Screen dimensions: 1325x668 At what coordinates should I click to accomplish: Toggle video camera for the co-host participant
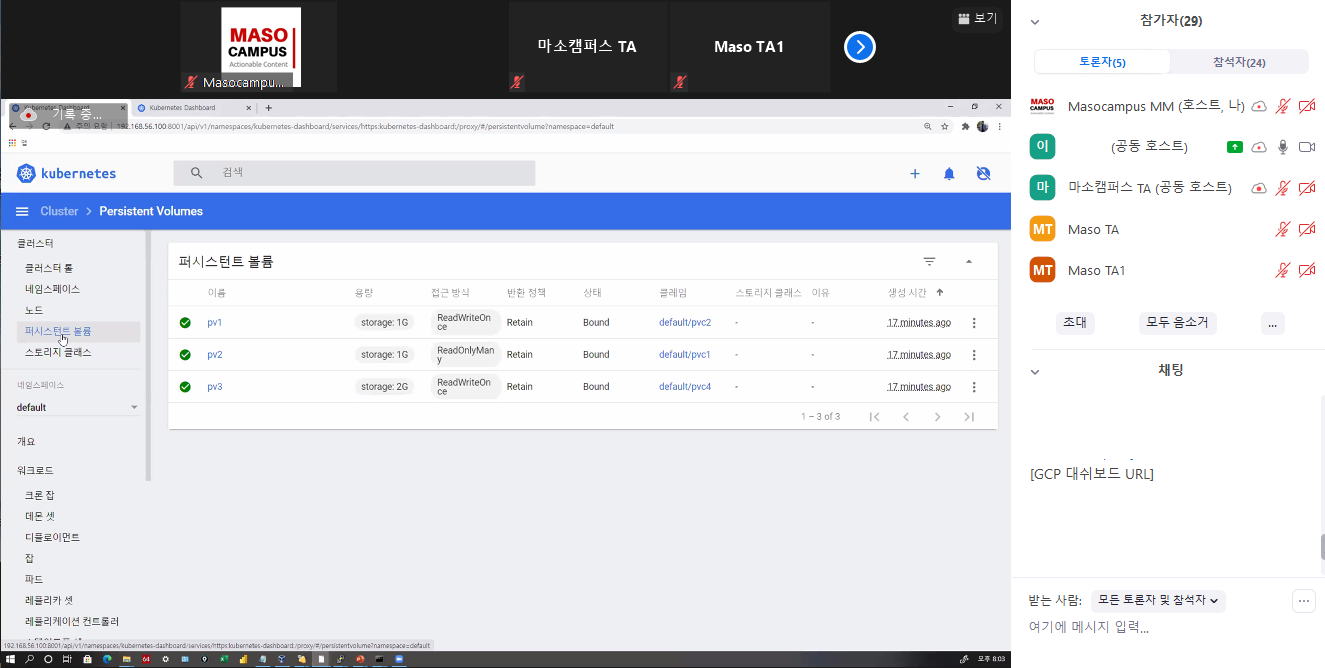(x=1306, y=147)
